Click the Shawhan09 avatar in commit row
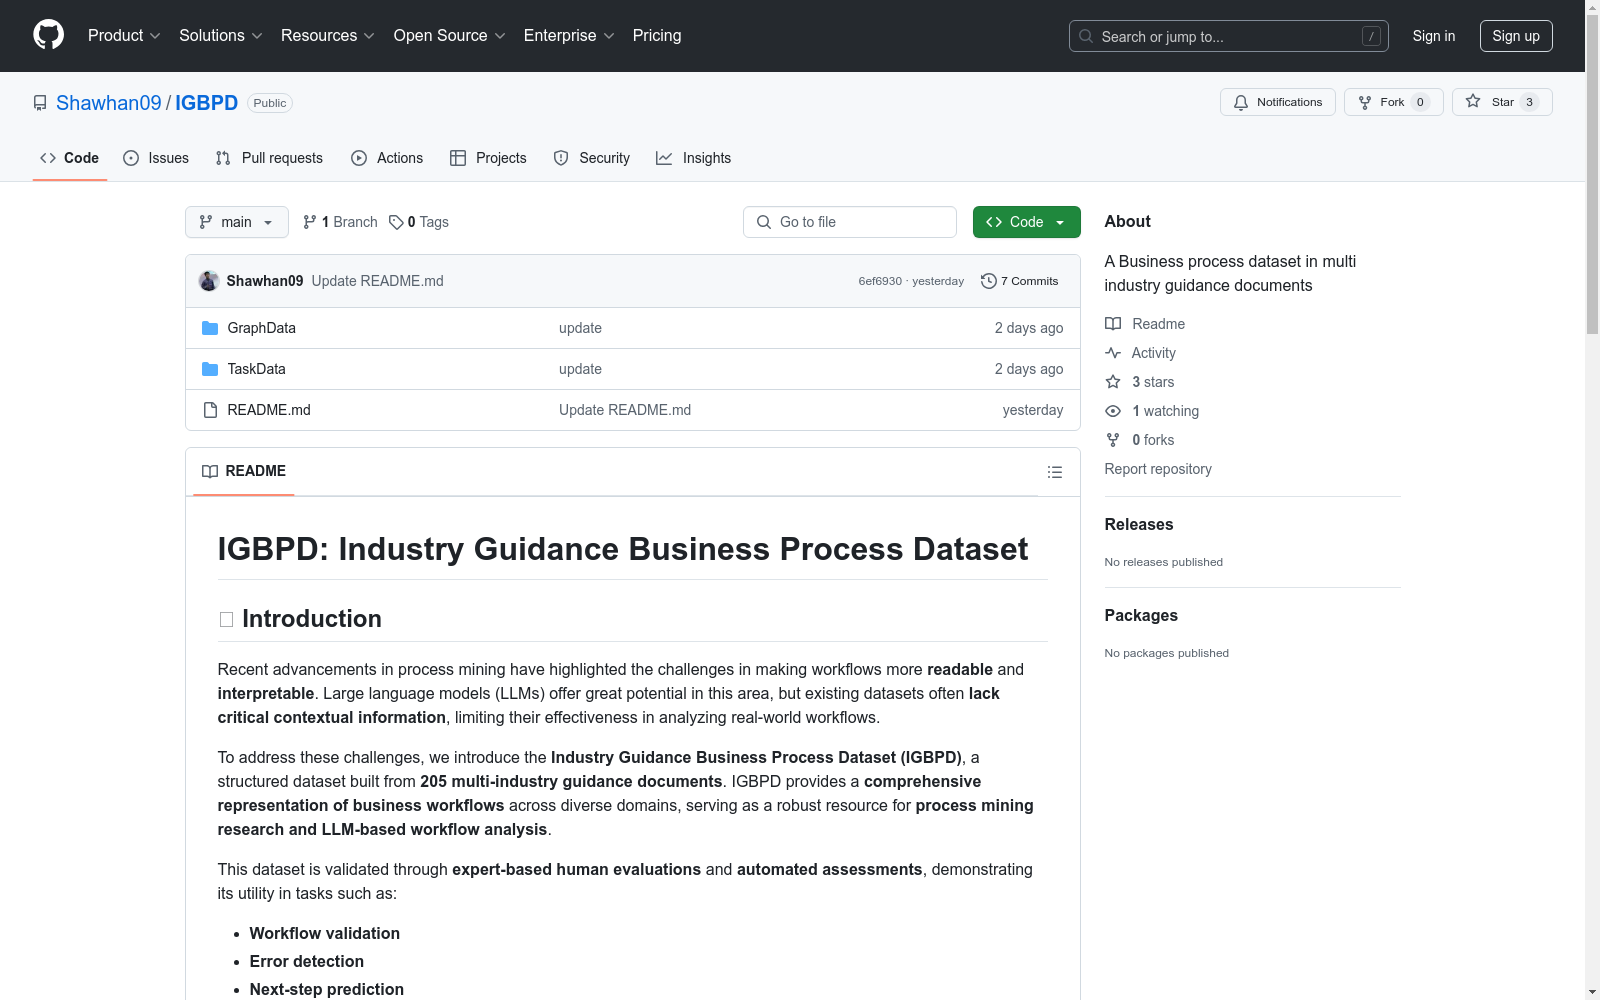 point(209,281)
